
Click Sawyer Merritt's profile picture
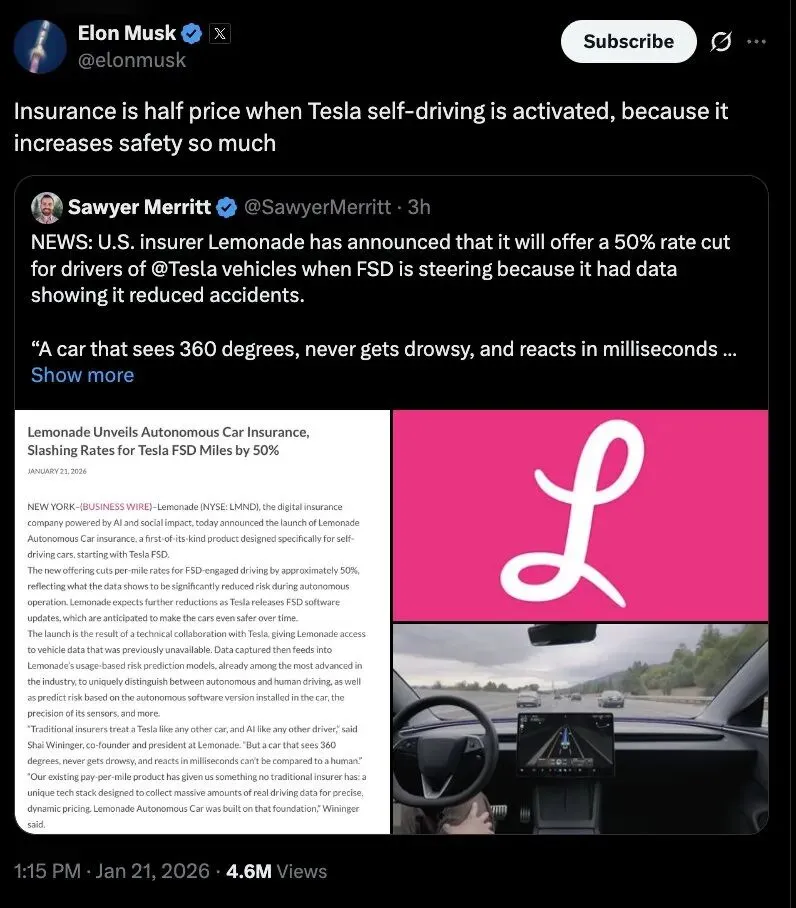[47, 208]
